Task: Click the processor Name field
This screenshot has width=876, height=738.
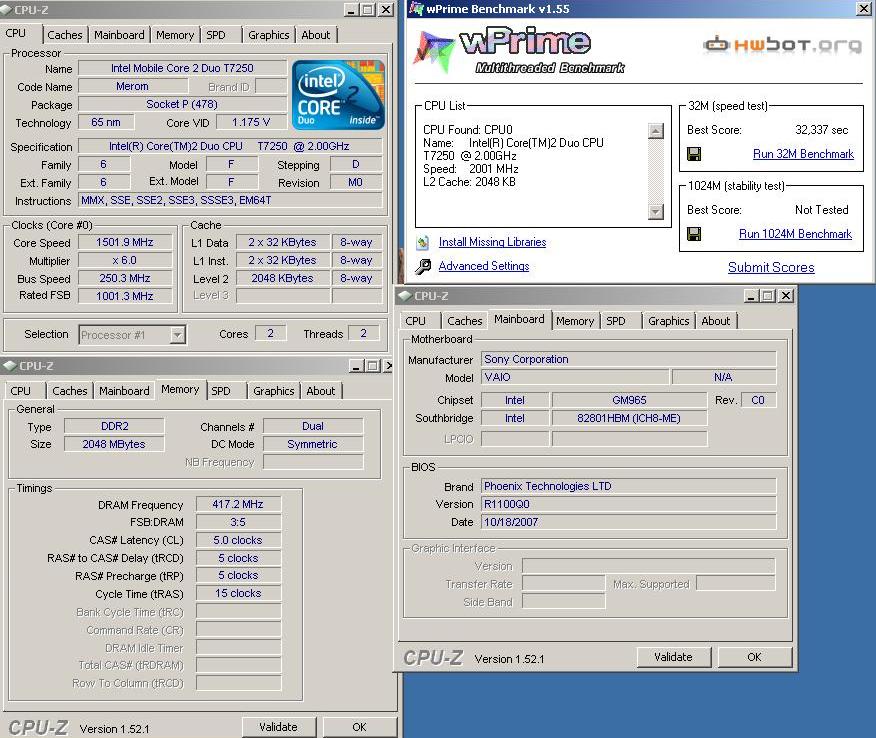Action: pyautogui.click(x=182, y=68)
